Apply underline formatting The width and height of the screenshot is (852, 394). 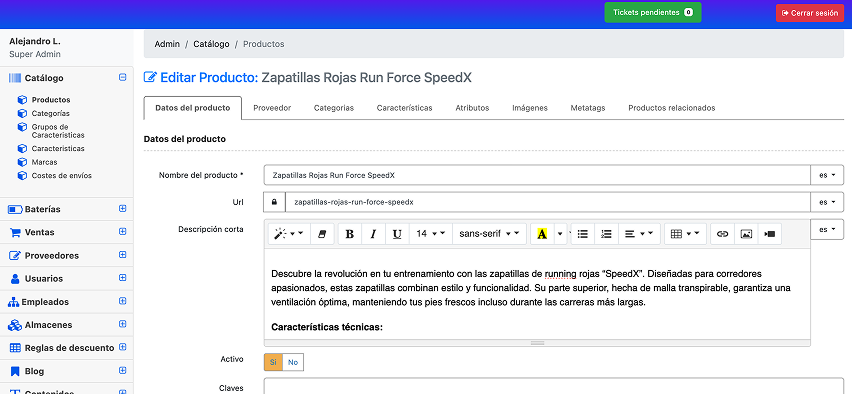[397, 234]
